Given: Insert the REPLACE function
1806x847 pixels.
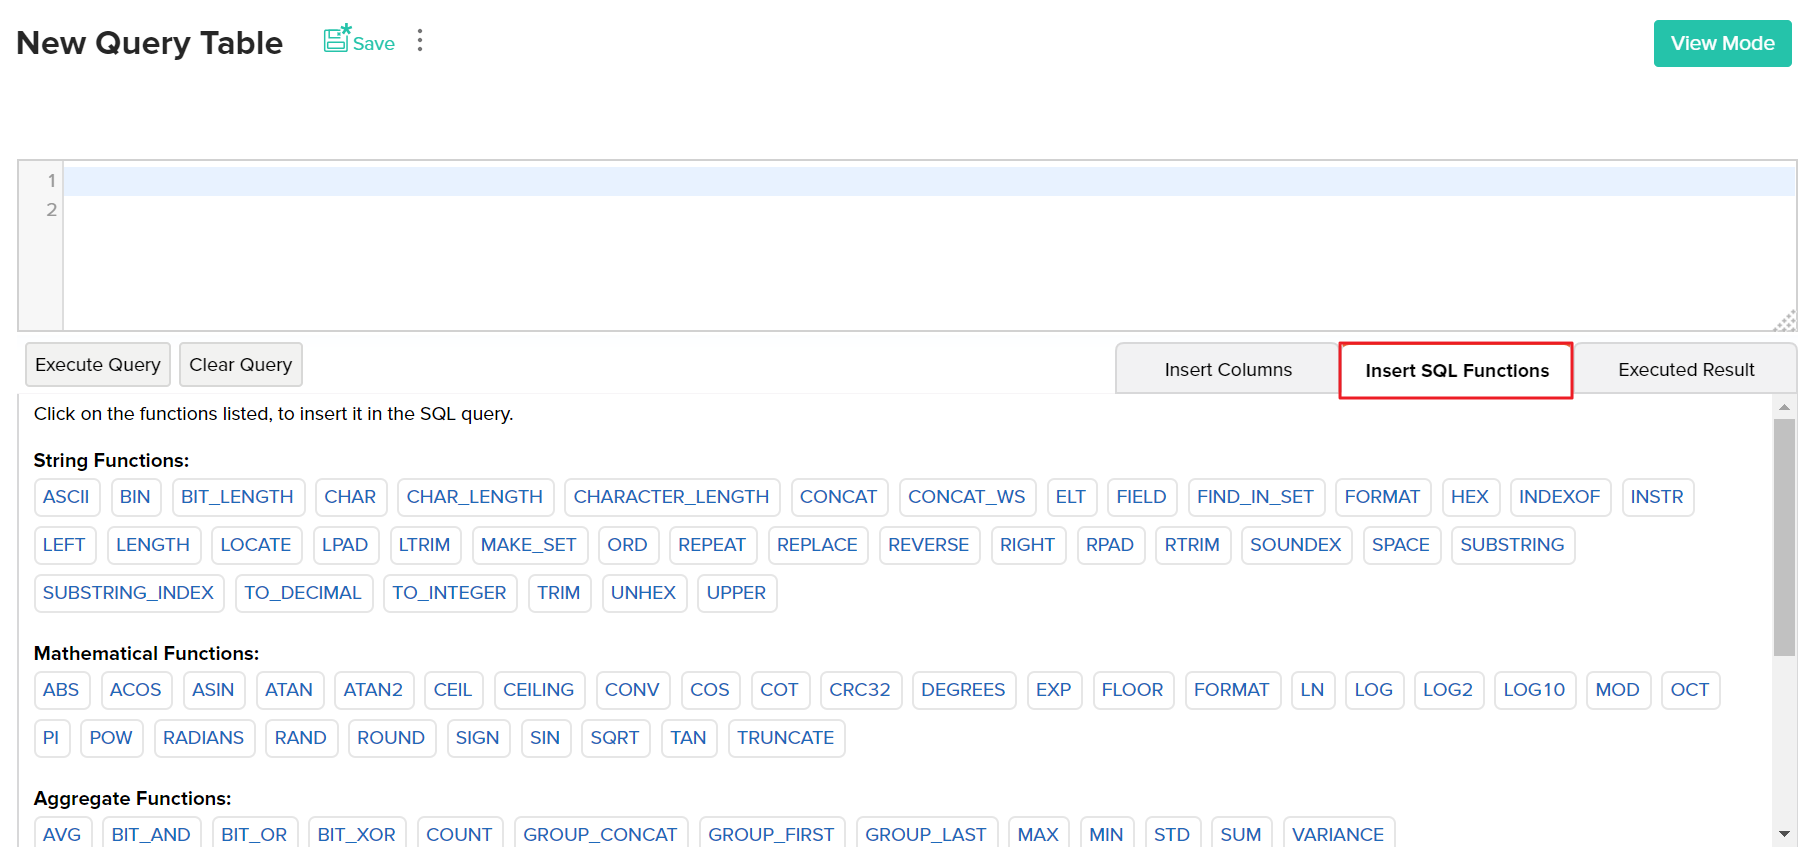Looking at the screenshot, I should pyautogui.click(x=818, y=545).
